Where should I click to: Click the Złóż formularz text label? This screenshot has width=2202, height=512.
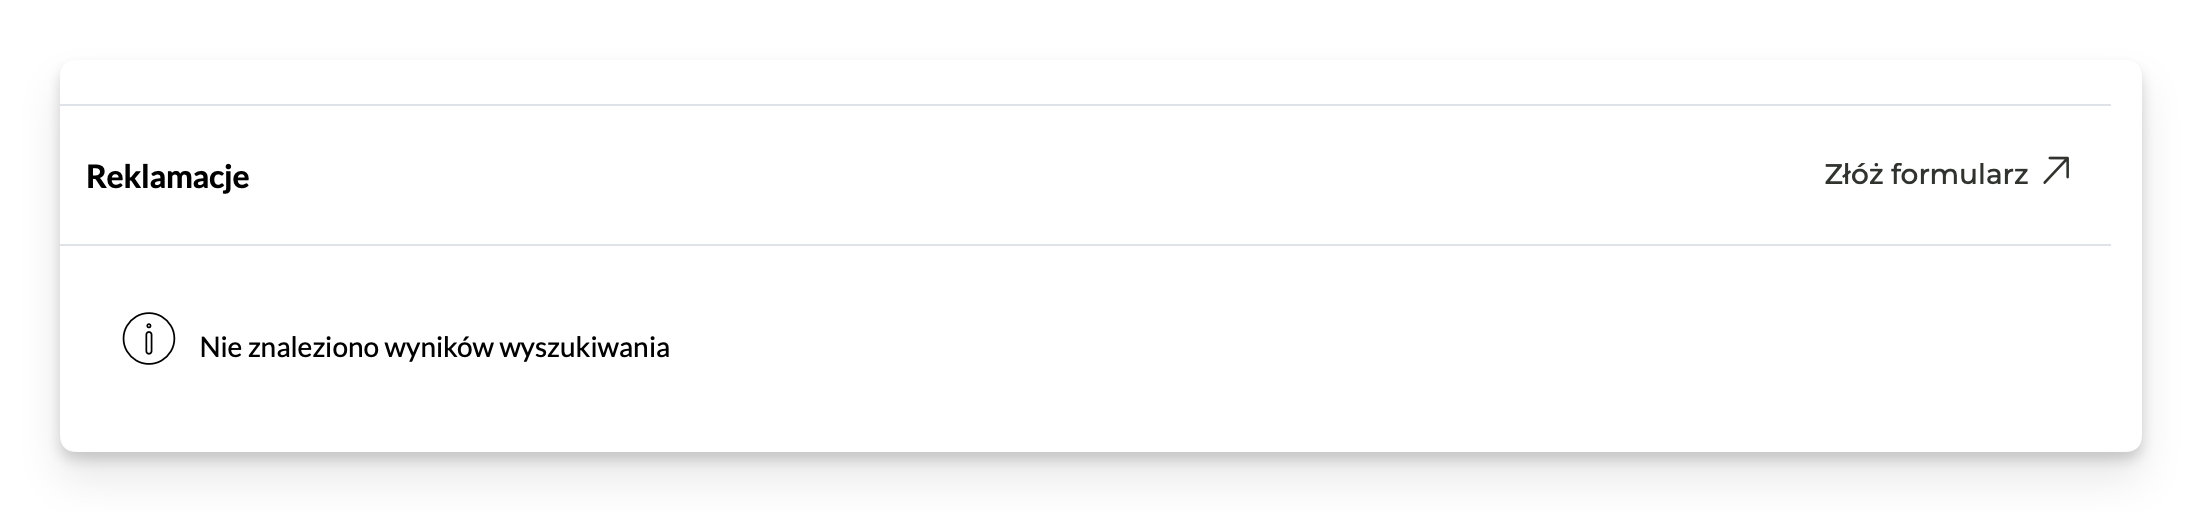(1925, 175)
